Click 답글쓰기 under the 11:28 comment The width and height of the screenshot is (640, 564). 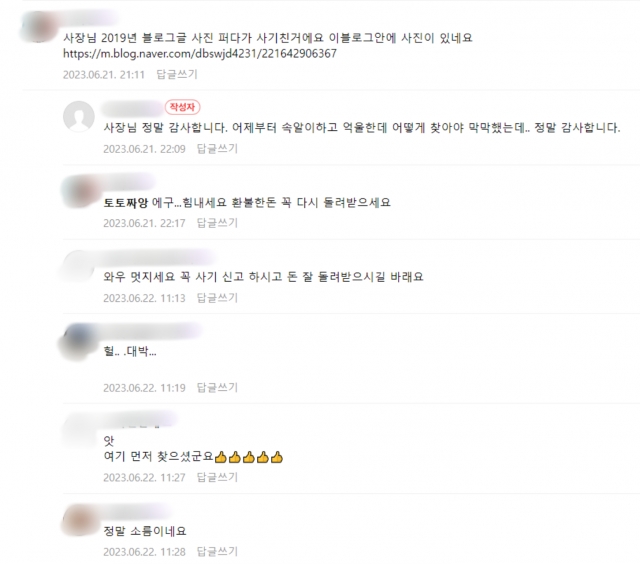click(x=217, y=552)
